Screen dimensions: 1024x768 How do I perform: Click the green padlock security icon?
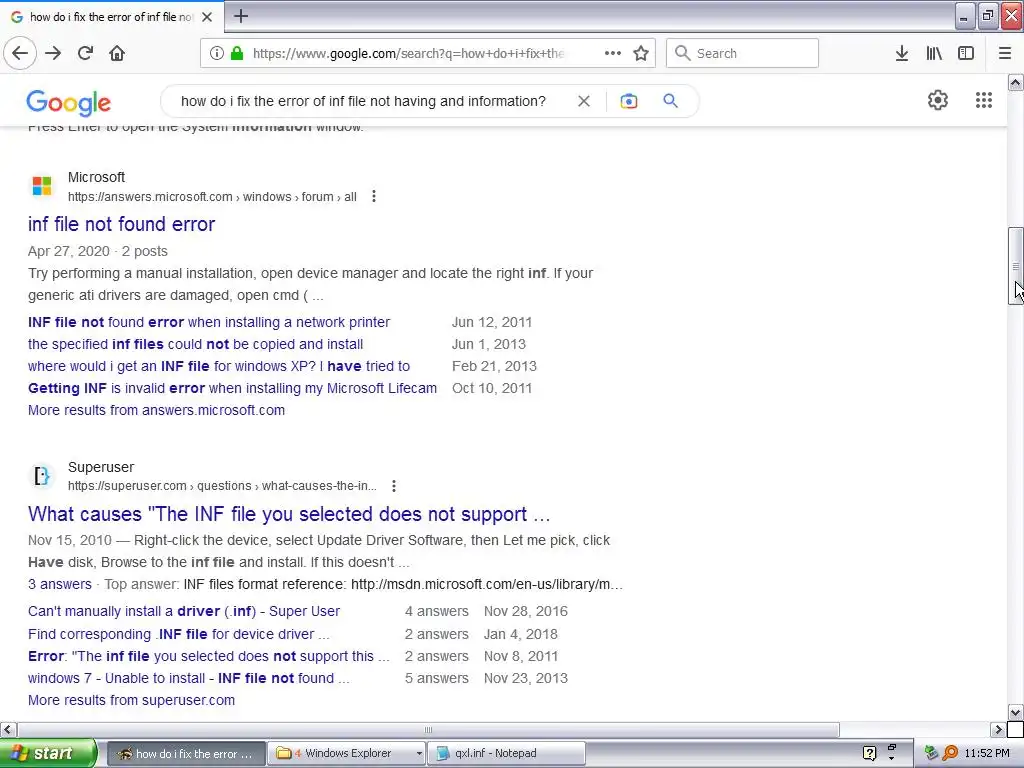[237, 53]
